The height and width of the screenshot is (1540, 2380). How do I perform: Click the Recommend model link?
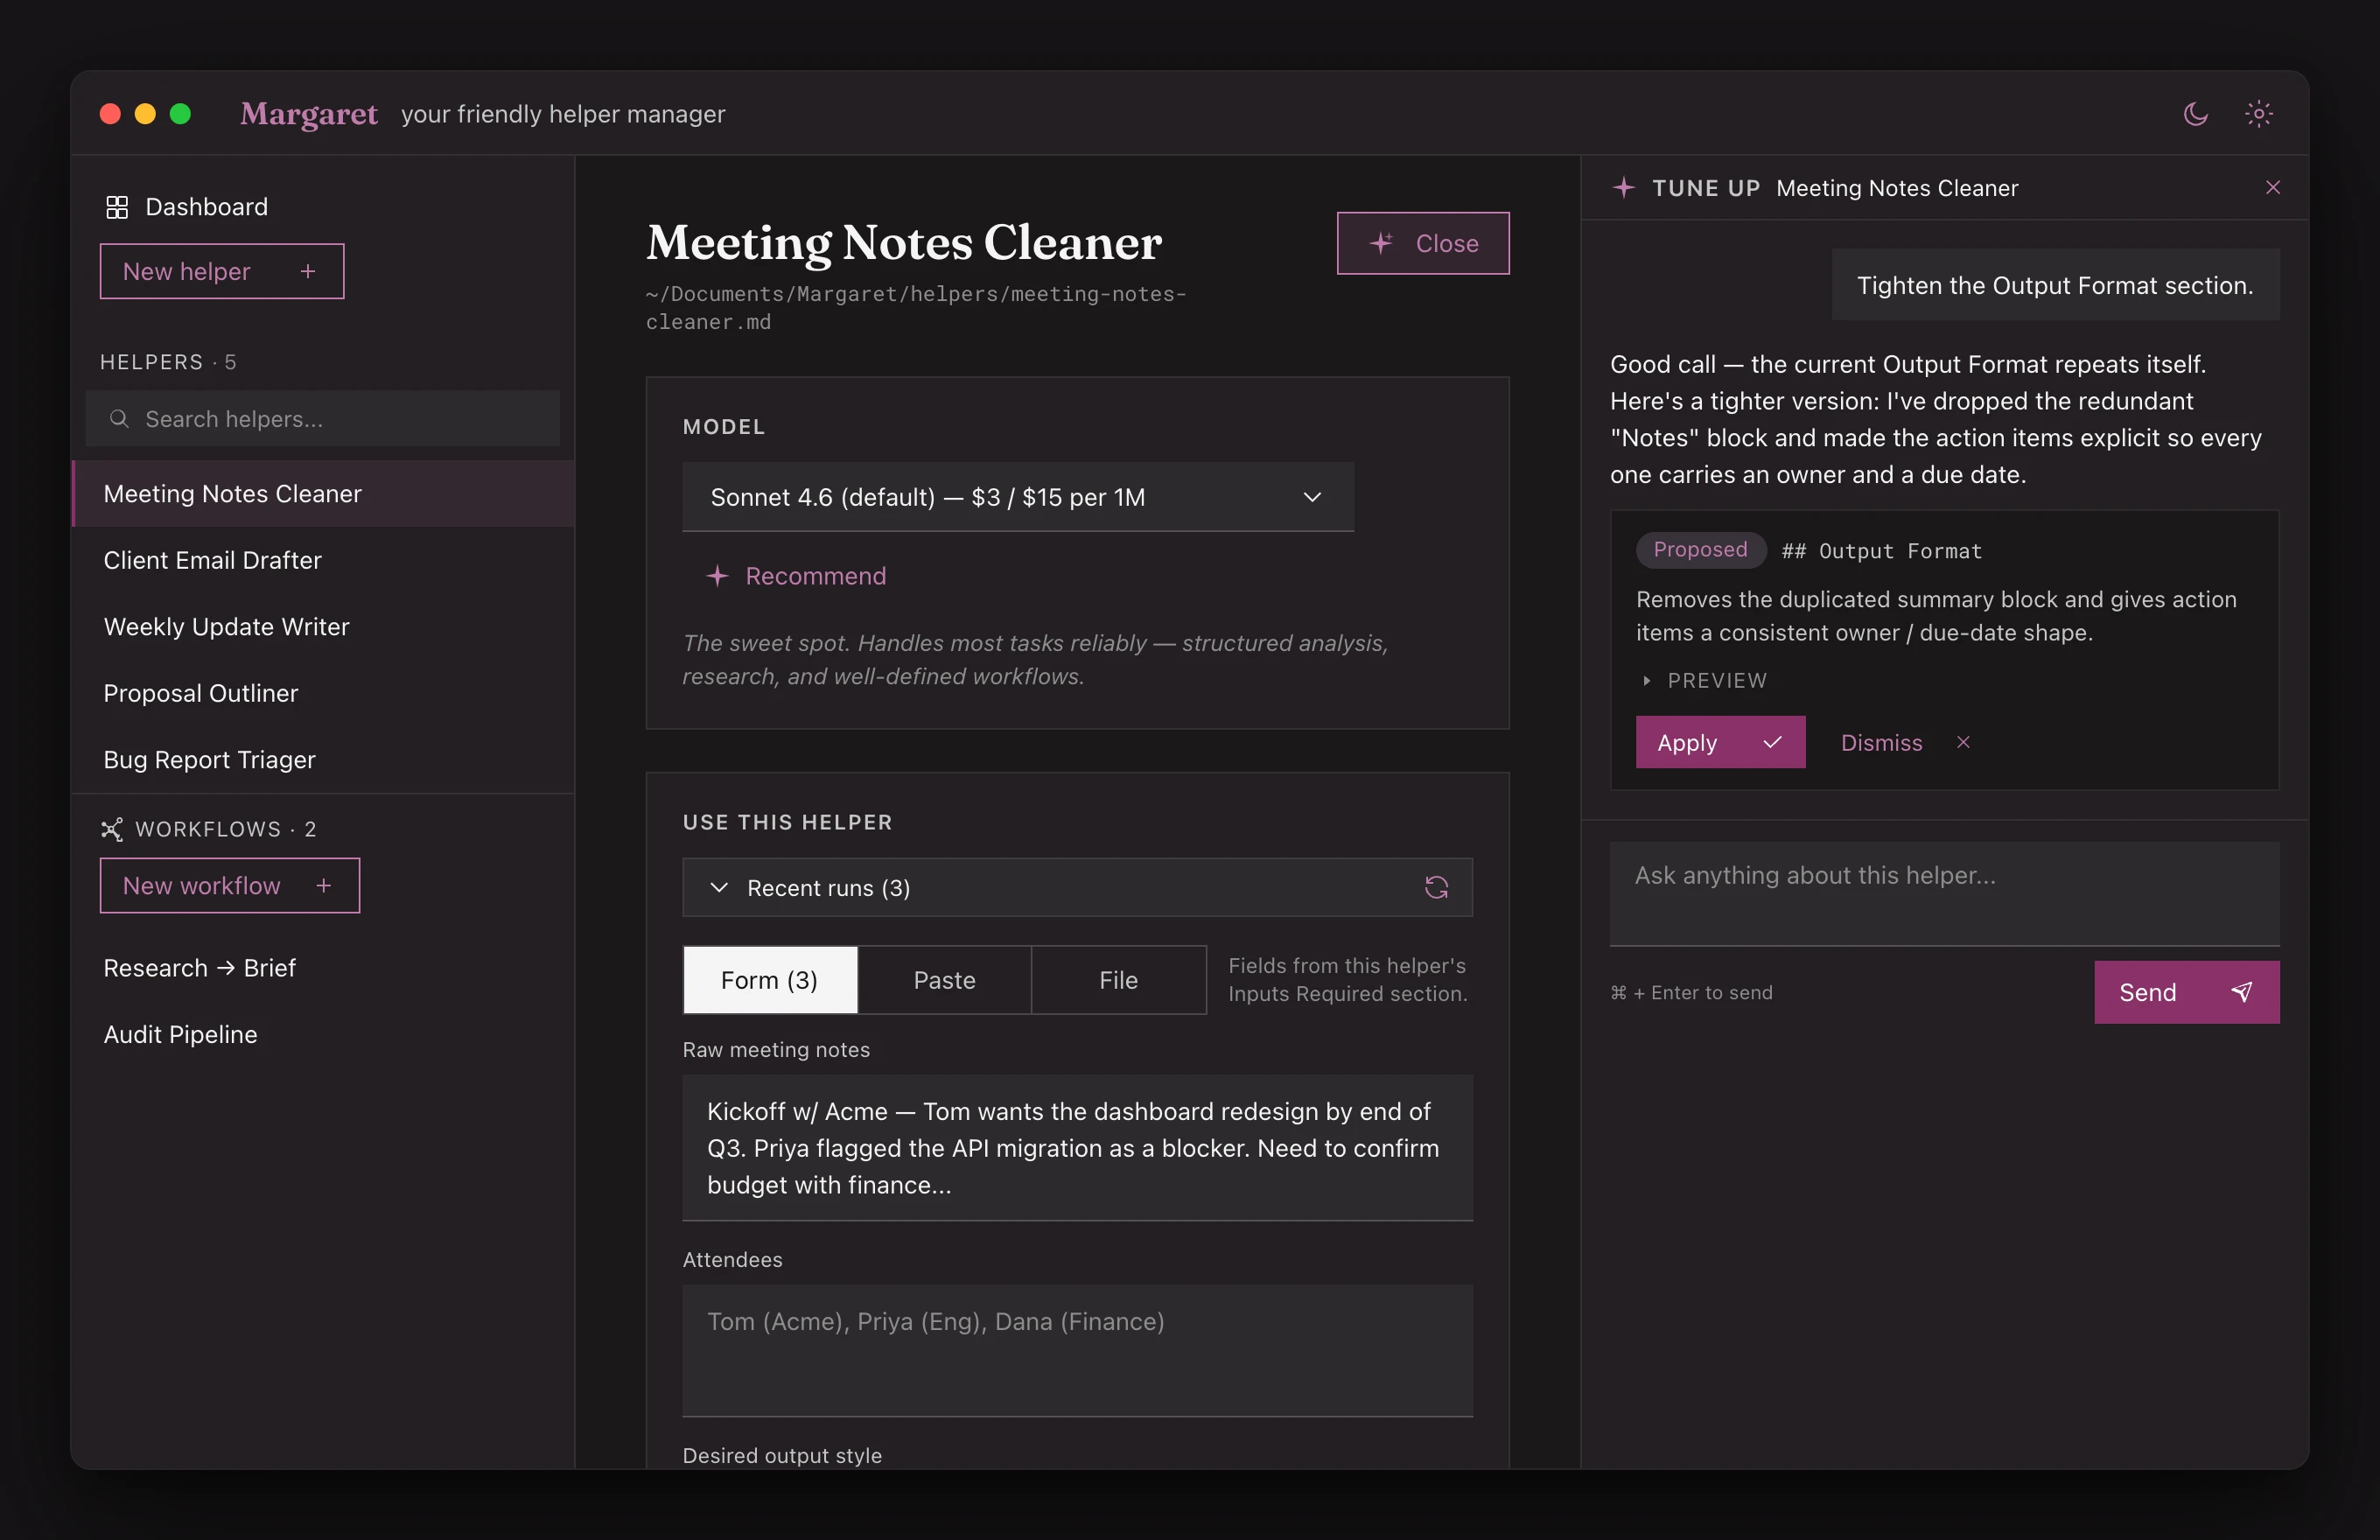click(797, 576)
